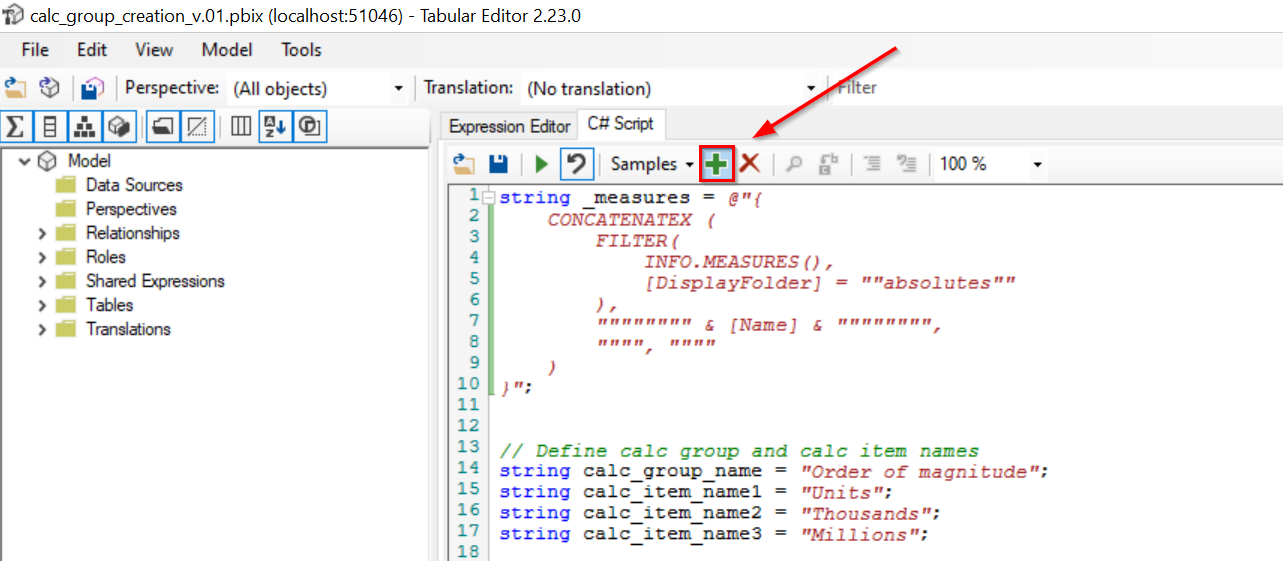Toggle display folders view icon
The width and height of the screenshot is (1283, 561).
tap(163, 126)
